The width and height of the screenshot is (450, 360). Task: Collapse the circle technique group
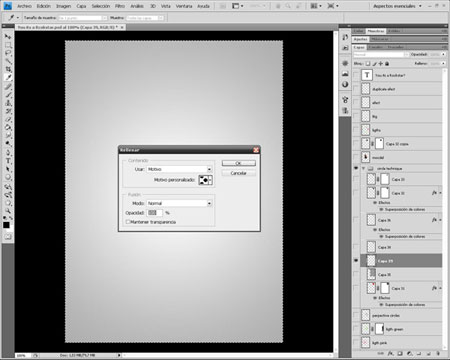click(x=364, y=168)
